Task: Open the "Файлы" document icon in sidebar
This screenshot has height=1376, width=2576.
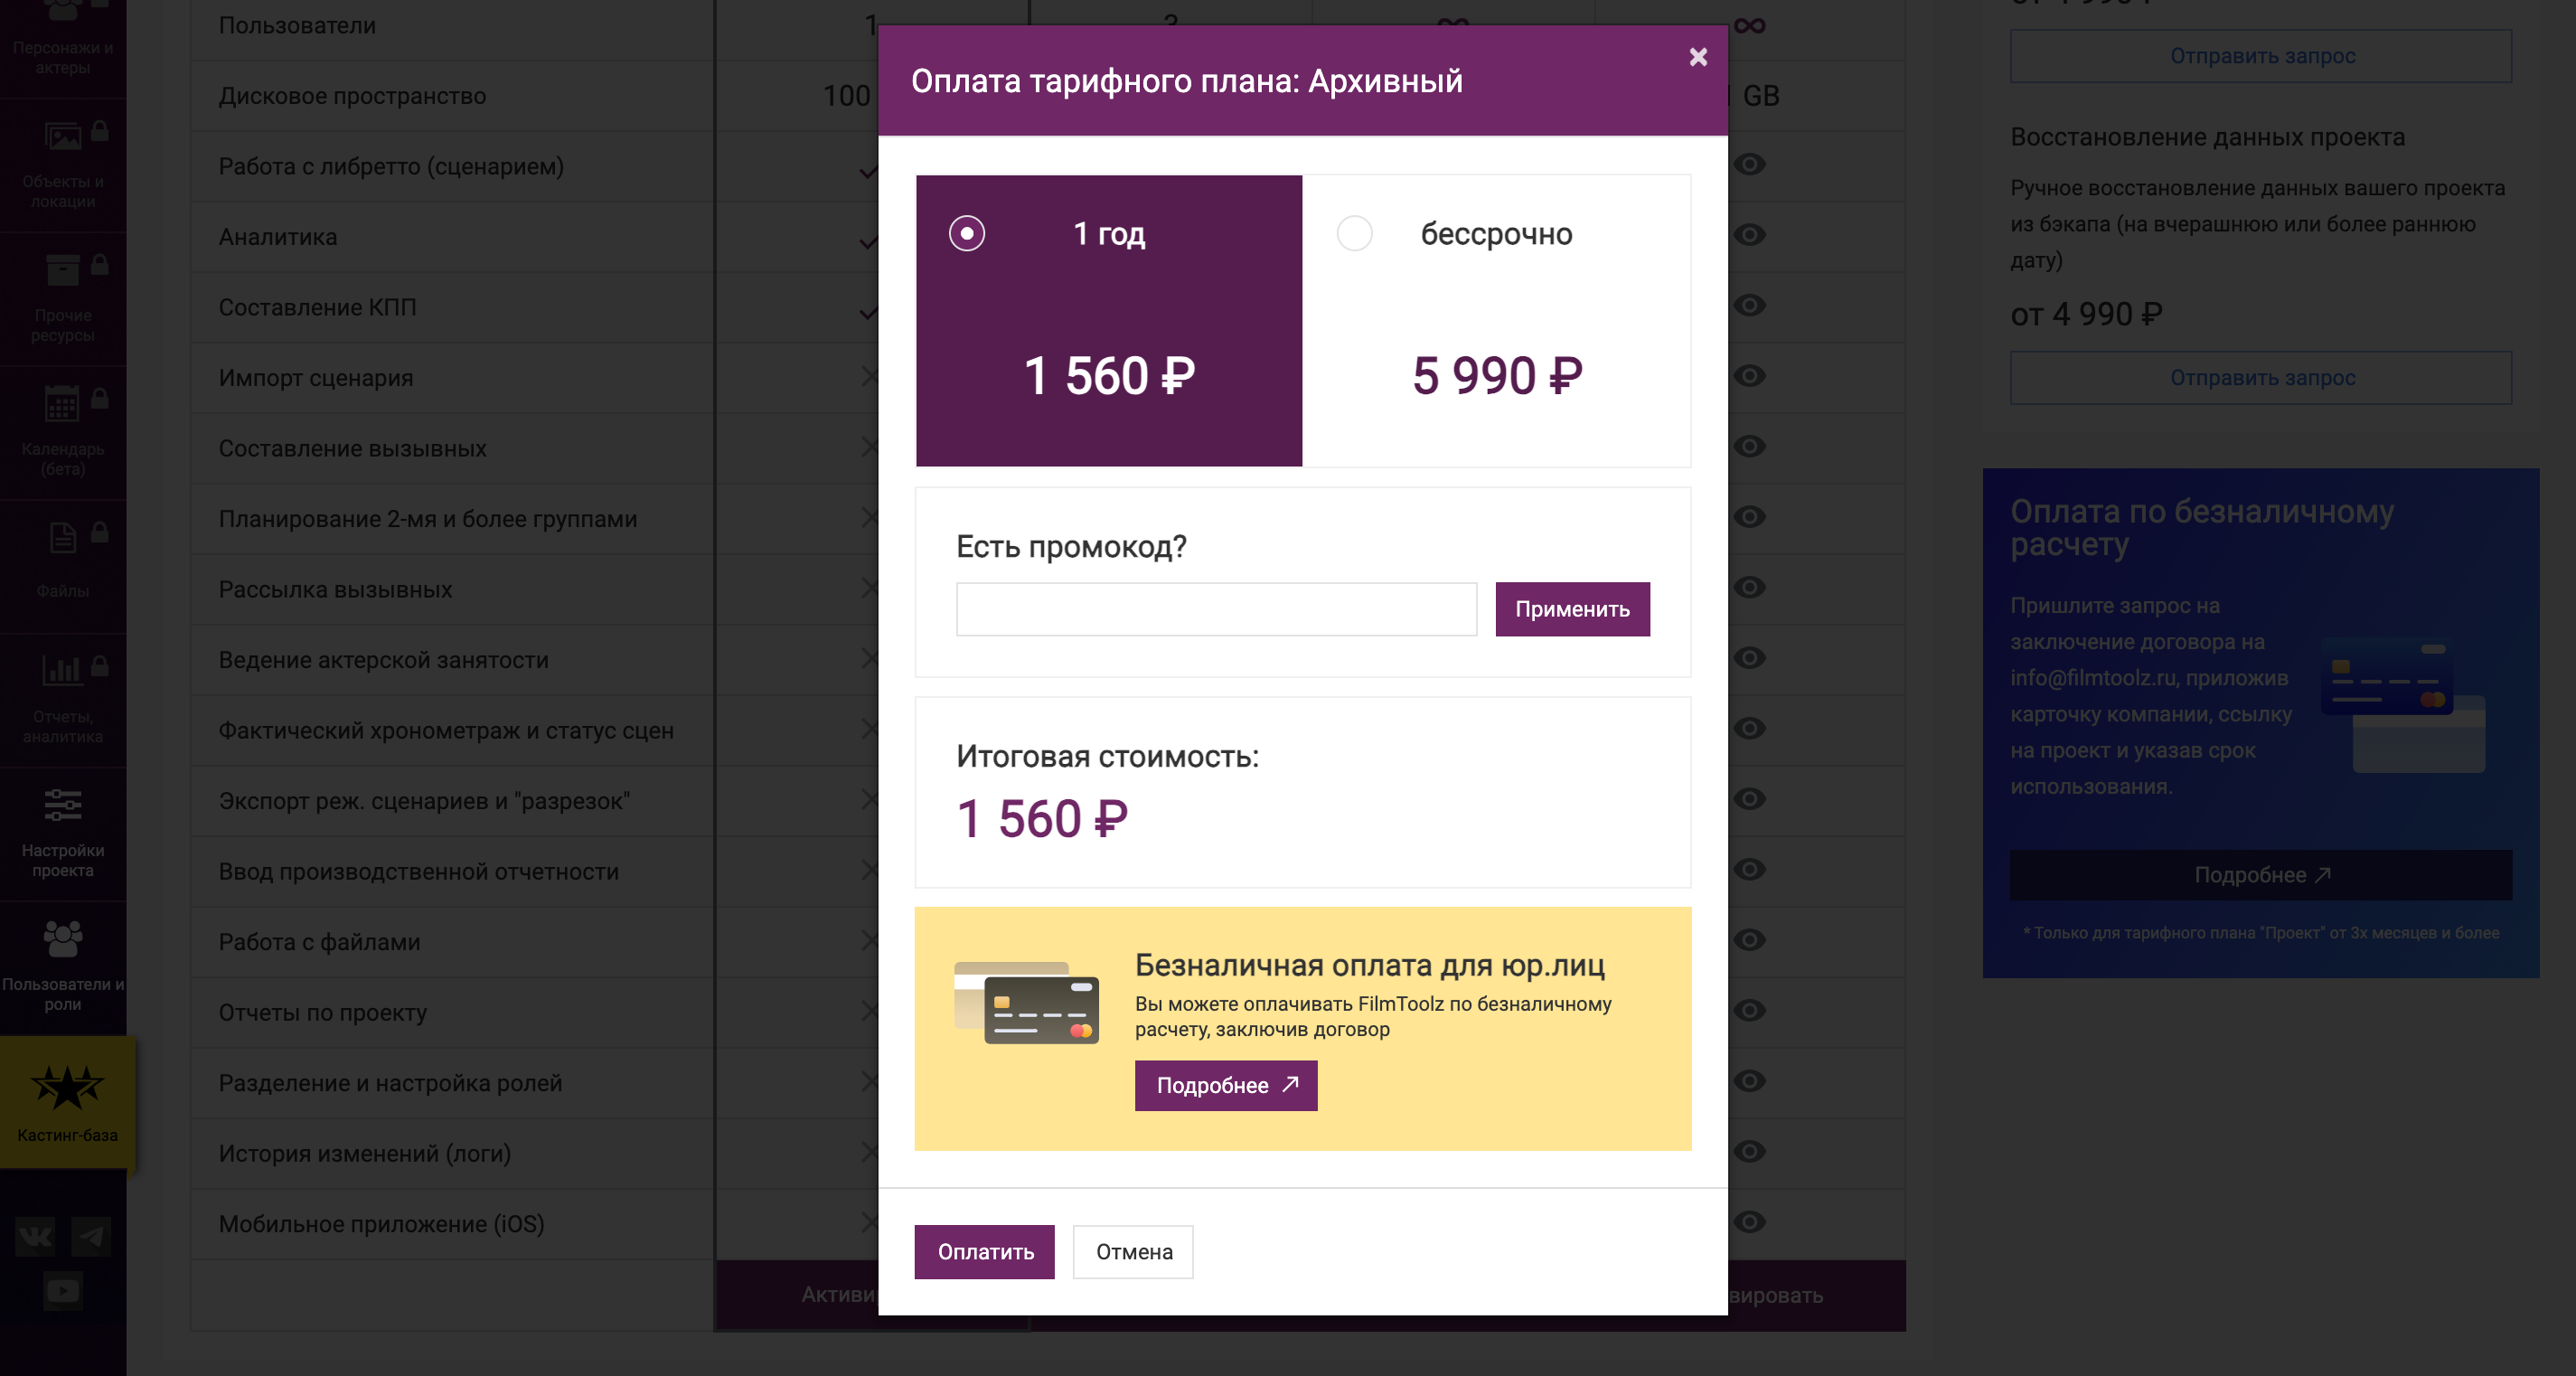Action: [x=62, y=538]
